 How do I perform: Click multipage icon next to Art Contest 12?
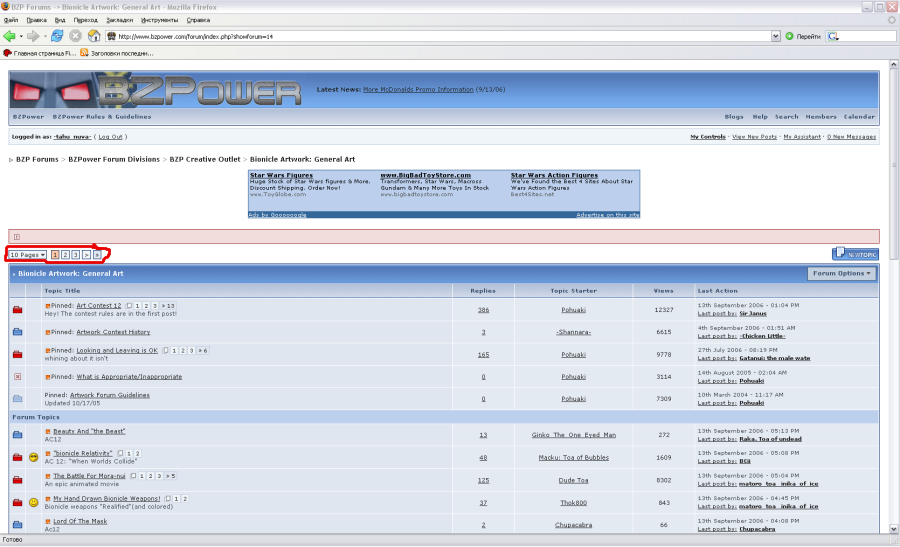click(x=129, y=306)
